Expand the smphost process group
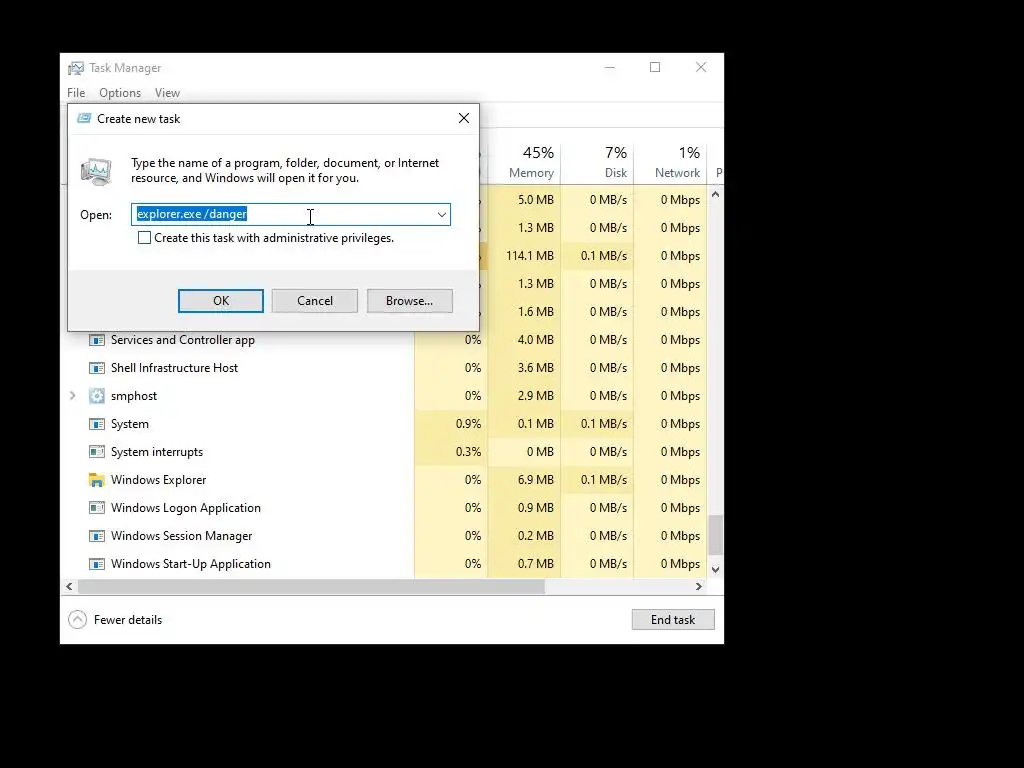The image size is (1024, 768). (x=72, y=396)
